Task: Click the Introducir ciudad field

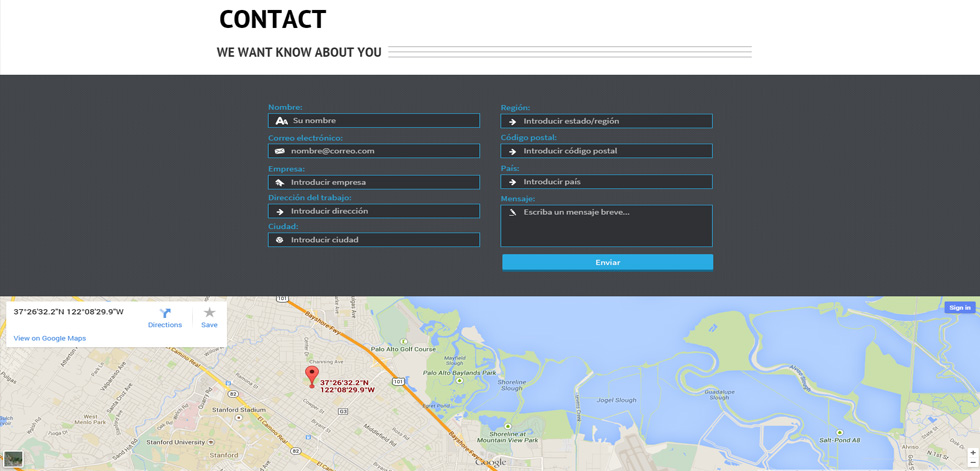Action: 374,240
